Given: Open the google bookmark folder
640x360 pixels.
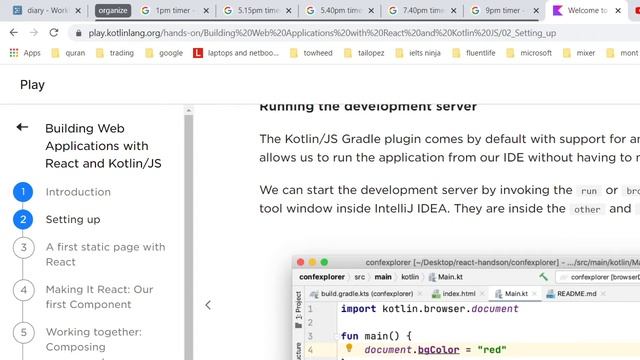Looking at the screenshot, I should tap(164, 53).
